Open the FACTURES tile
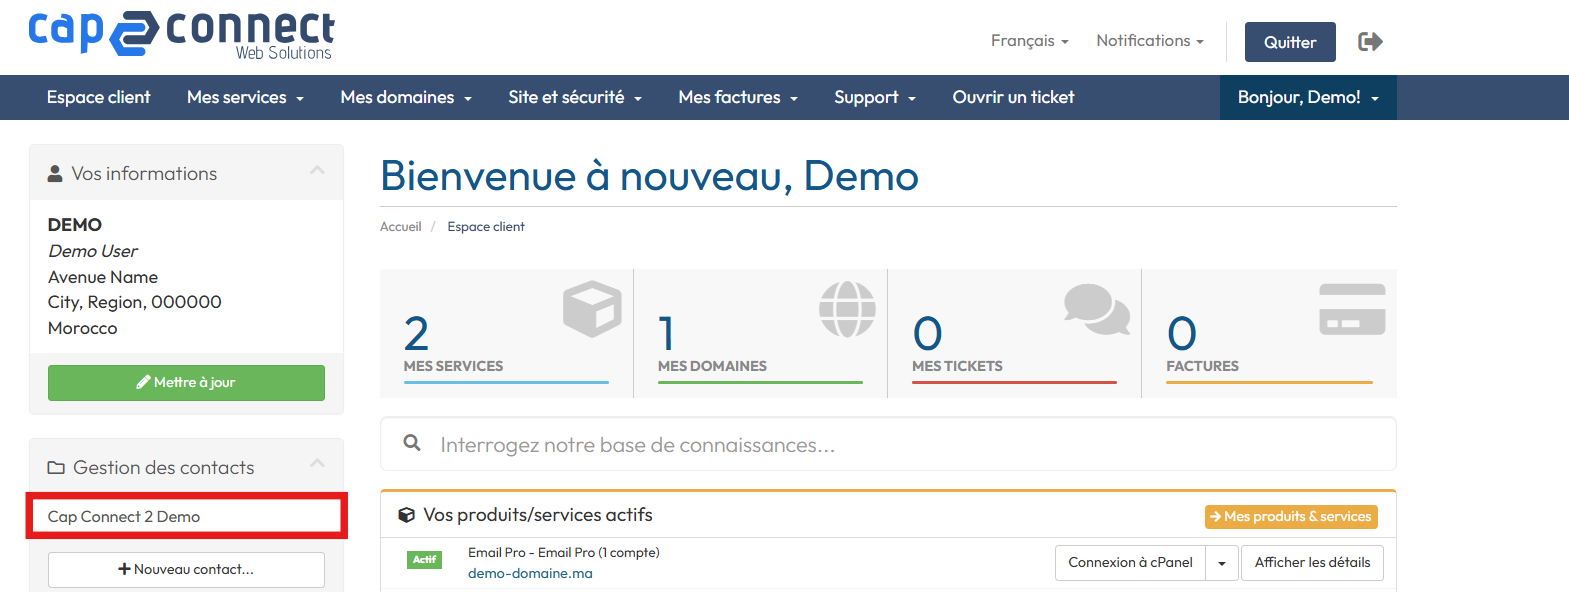 pyautogui.click(x=1269, y=333)
